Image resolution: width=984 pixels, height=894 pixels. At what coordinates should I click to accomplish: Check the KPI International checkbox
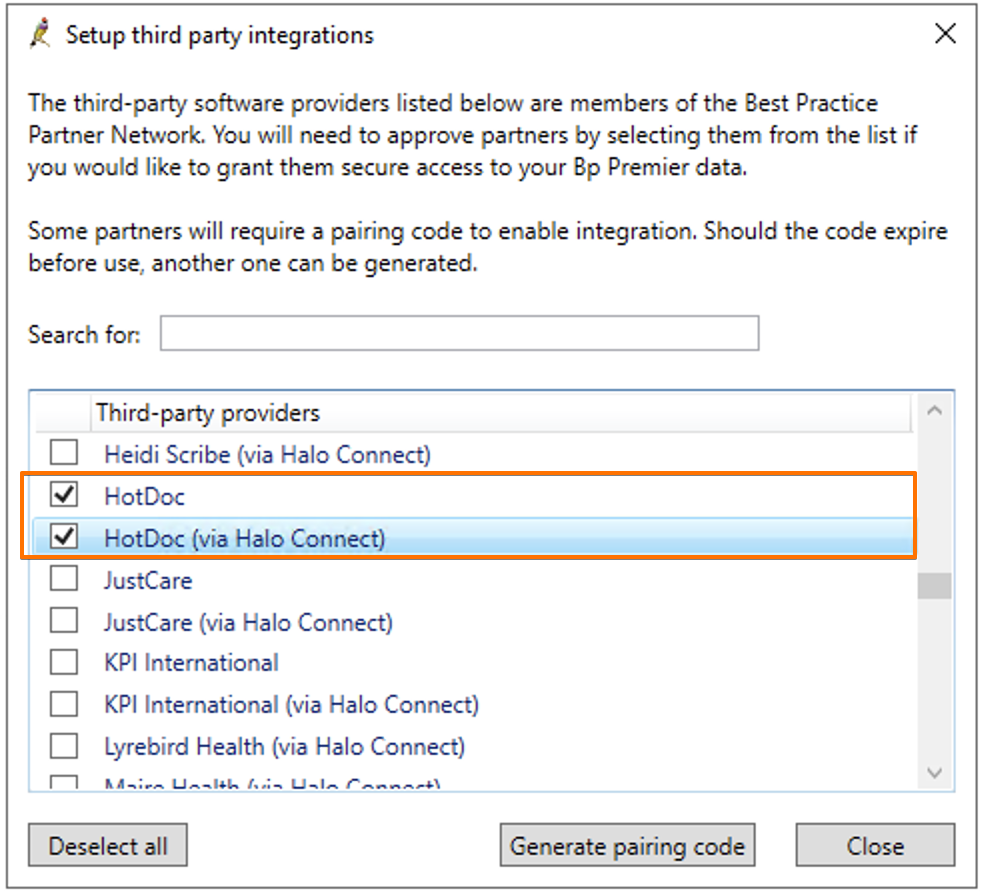point(63,662)
